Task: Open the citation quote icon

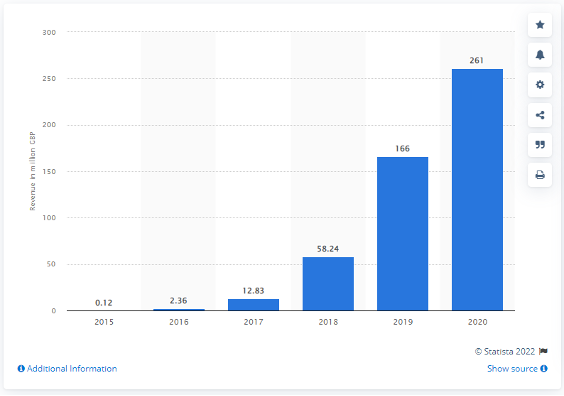Action: pyautogui.click(x=540, y=145)
